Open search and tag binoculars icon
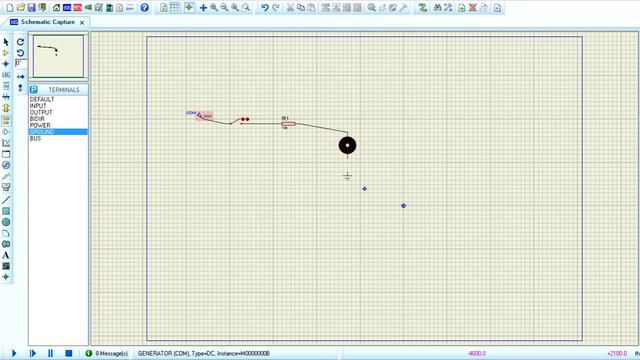Image resolution: width=640 pixels, height=360 pixels. point(437,7)
